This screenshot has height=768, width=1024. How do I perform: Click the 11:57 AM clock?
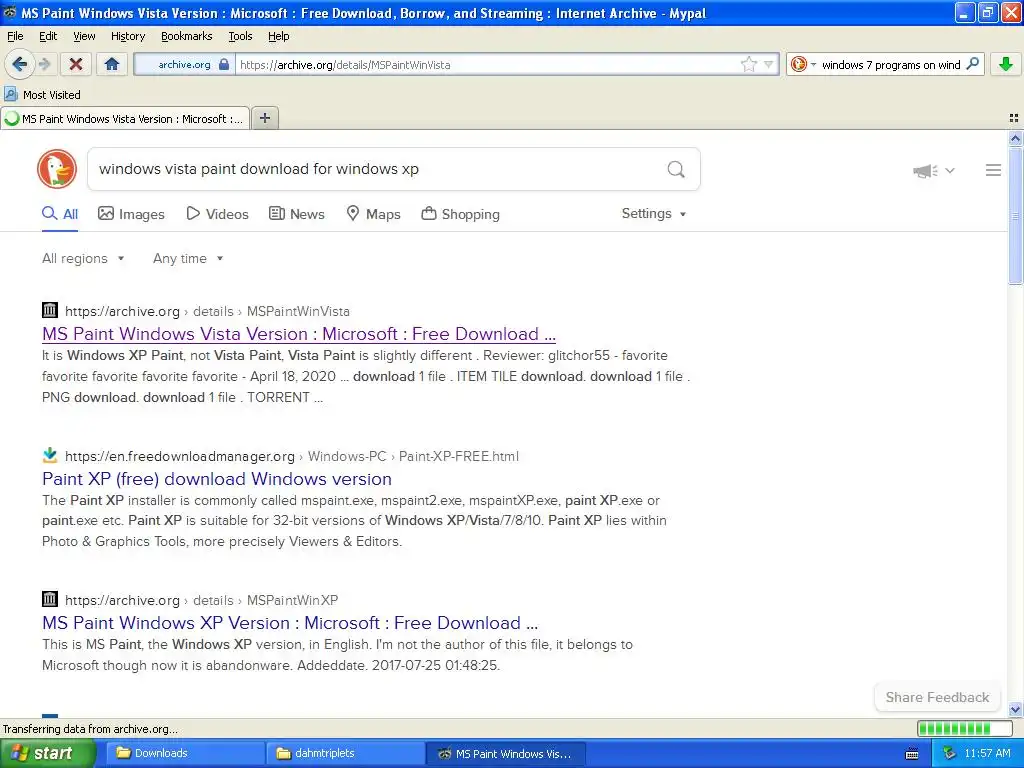(987, 754)
